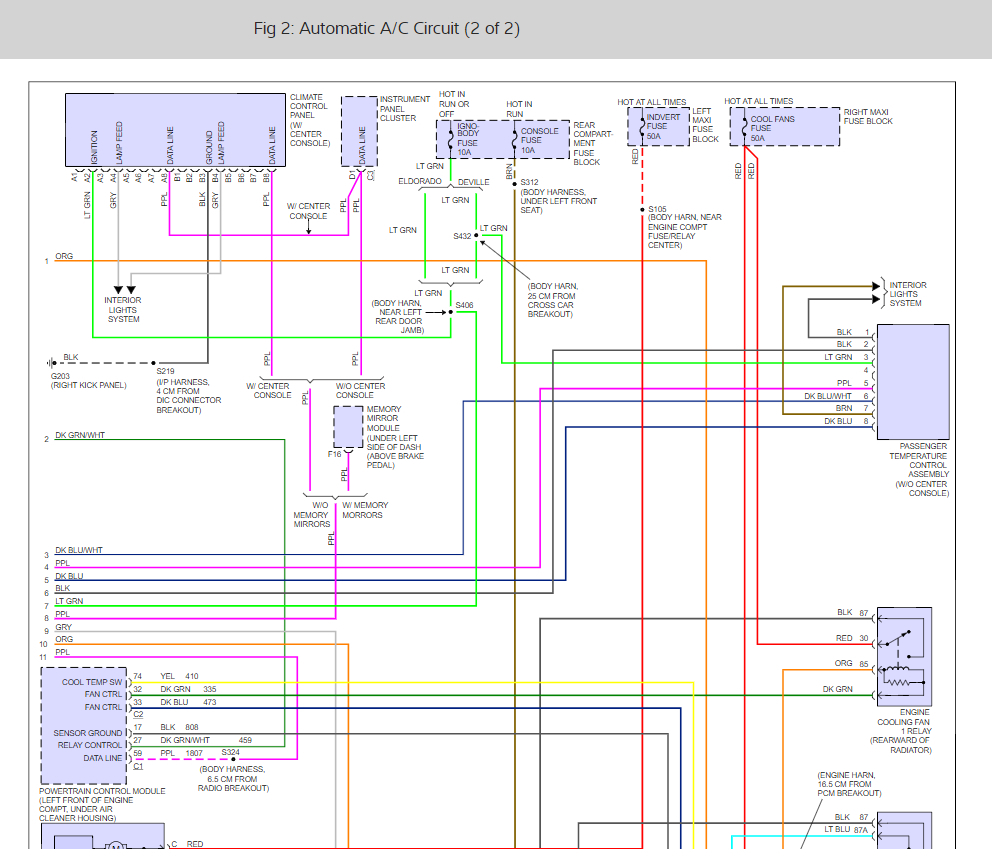Select the Climate Control Panel component box
Image resolution: width=992 pixels, height=859 pixels.
(x=175, y=130)
